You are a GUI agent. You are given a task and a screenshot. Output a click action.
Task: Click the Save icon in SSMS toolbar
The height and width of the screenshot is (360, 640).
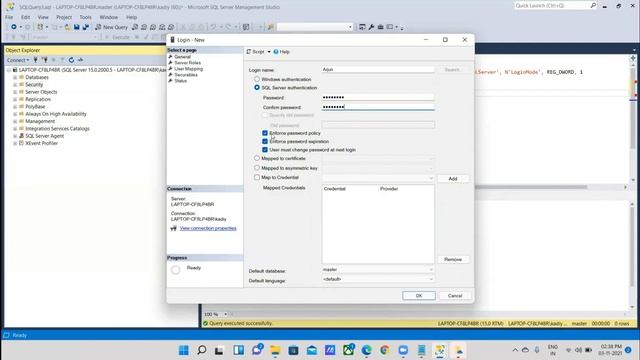(x=76, y=27)
